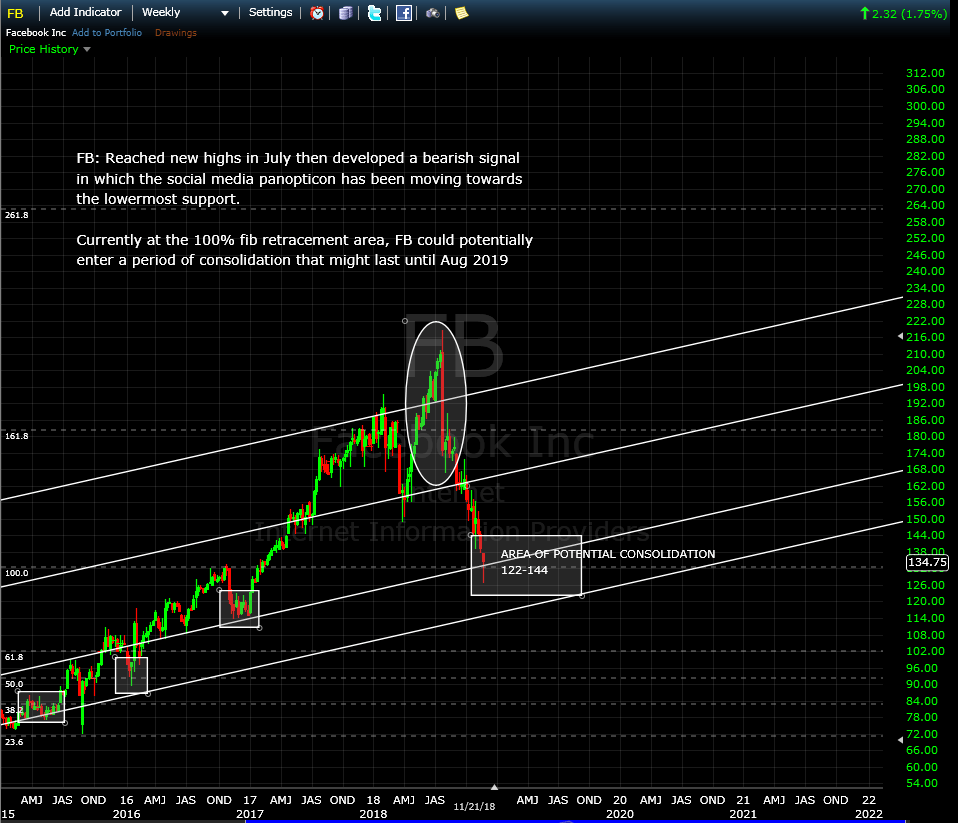Click the 2018 year label on time axis
This screenshot has height=823, width=958.
point(373,814)
